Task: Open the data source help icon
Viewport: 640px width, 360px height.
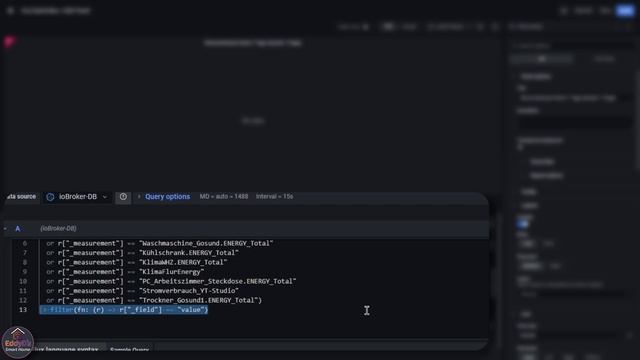Action: (123, 197)
